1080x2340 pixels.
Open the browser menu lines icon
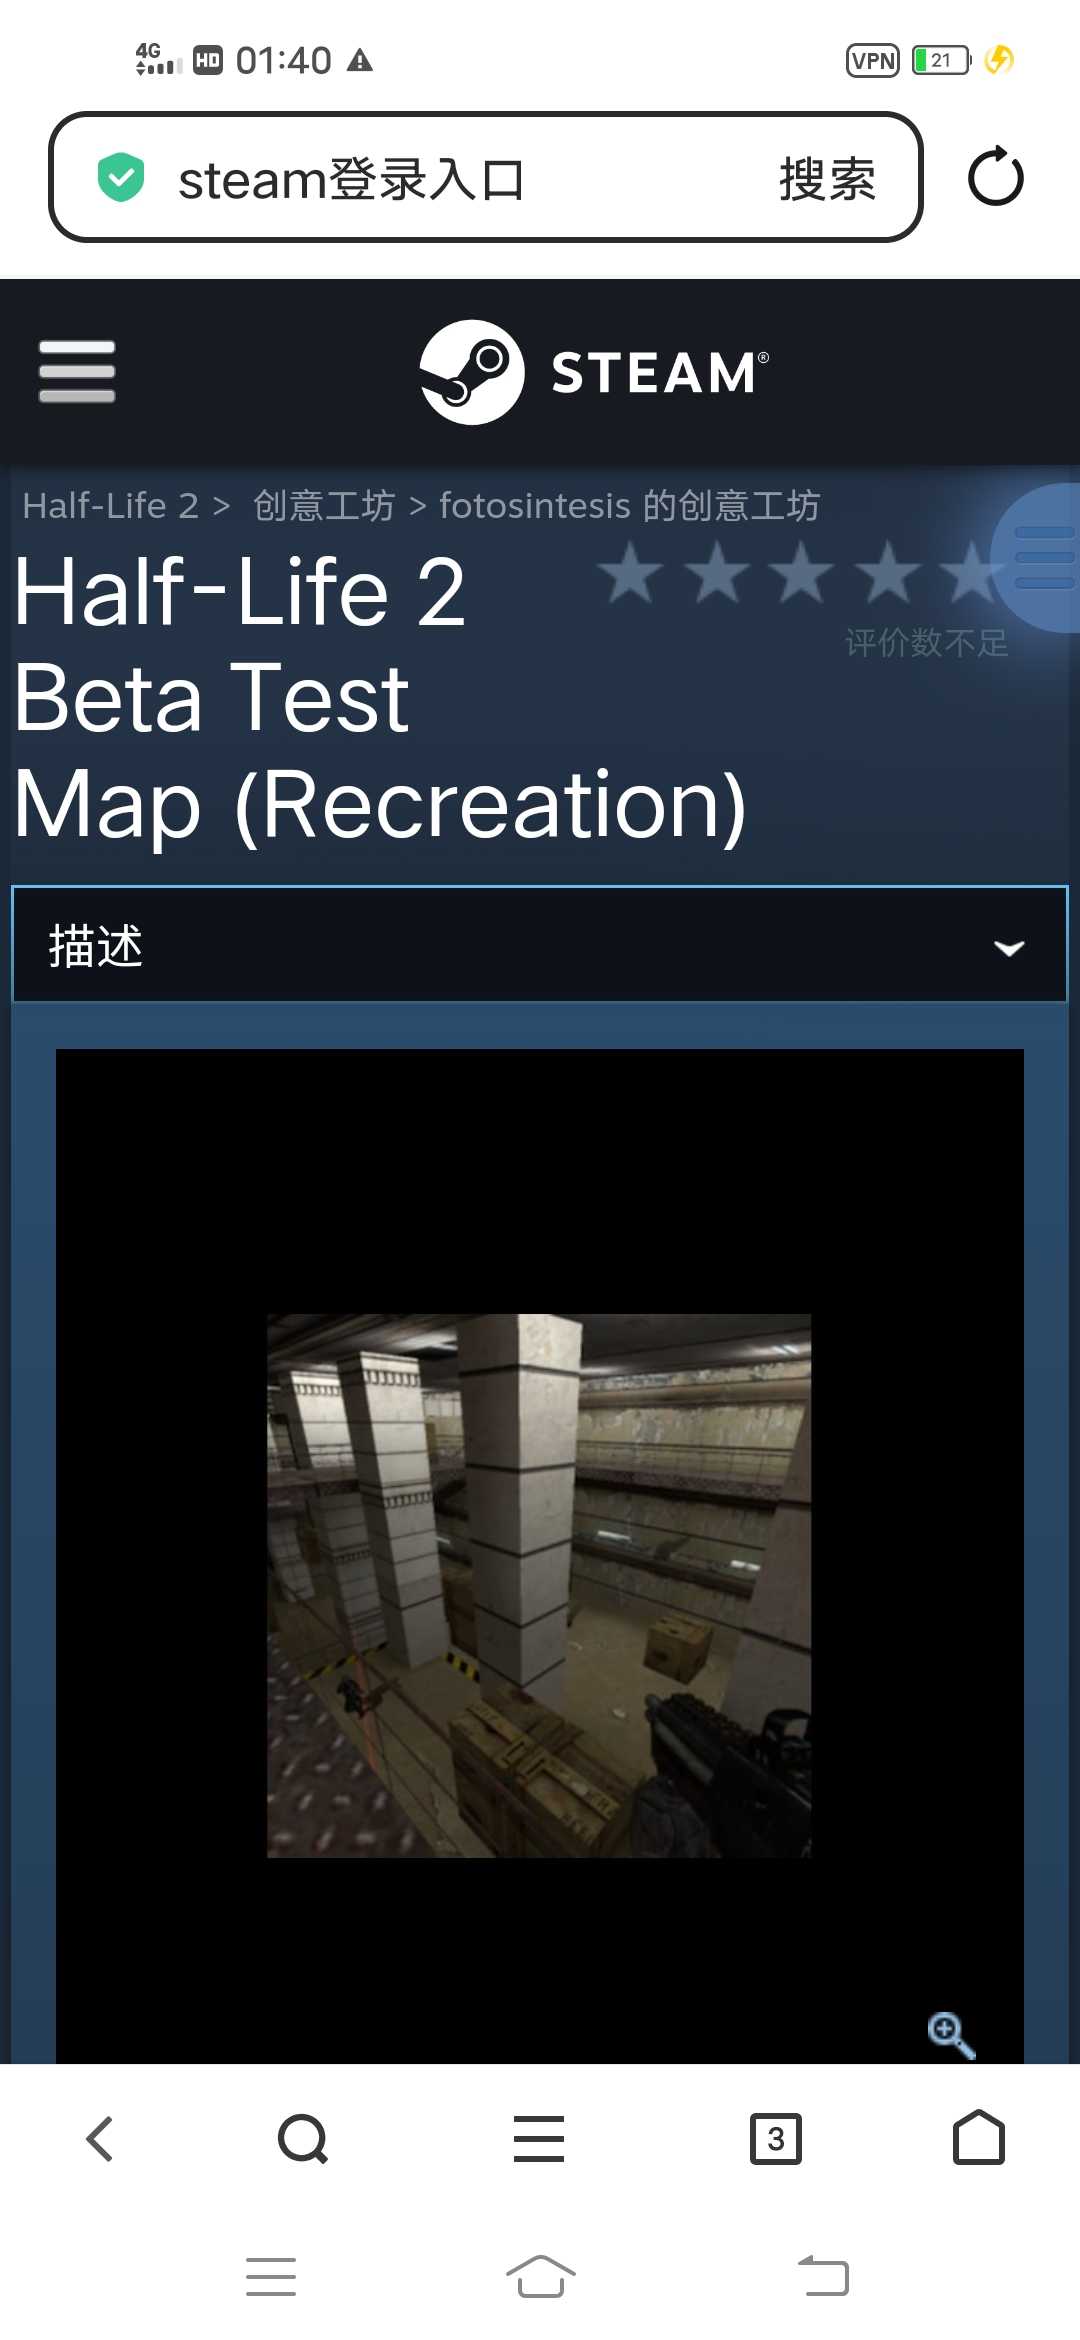pos(539,2139)
